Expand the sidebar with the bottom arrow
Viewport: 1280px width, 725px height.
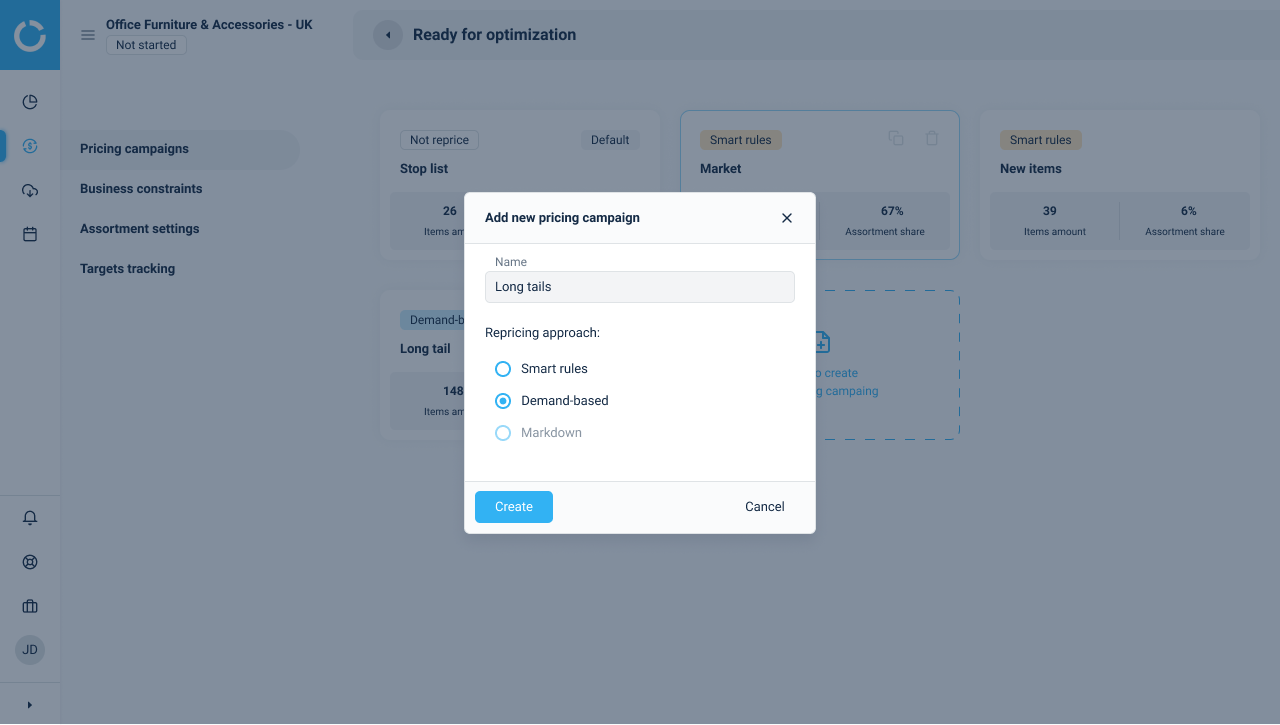[30, 705]
